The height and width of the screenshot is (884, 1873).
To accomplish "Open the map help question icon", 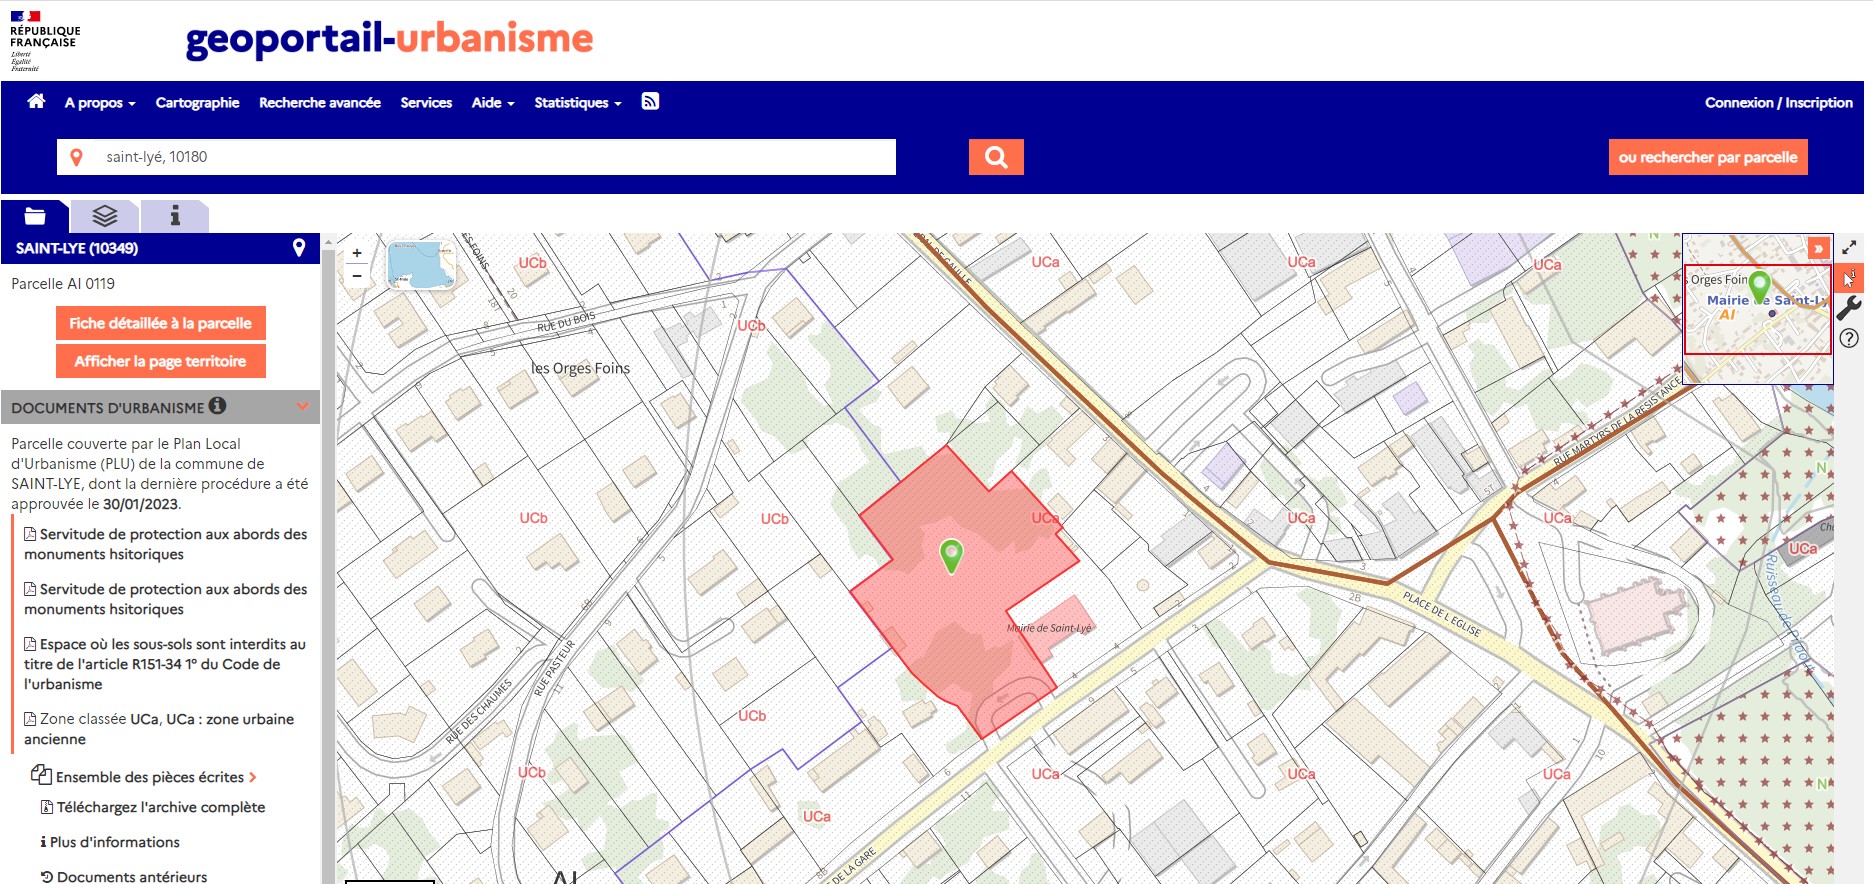I will 1849,338.
